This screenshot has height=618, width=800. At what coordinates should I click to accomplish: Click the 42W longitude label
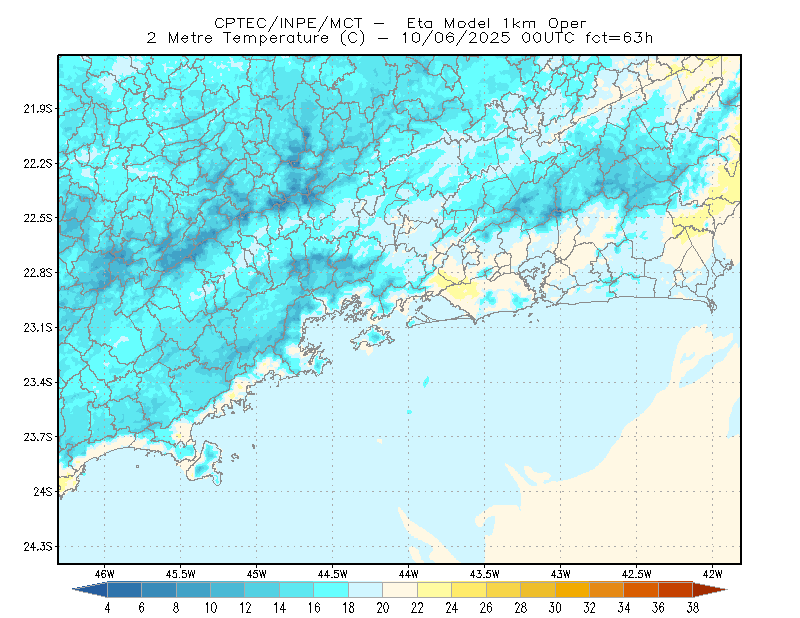[x=712, y=574]
